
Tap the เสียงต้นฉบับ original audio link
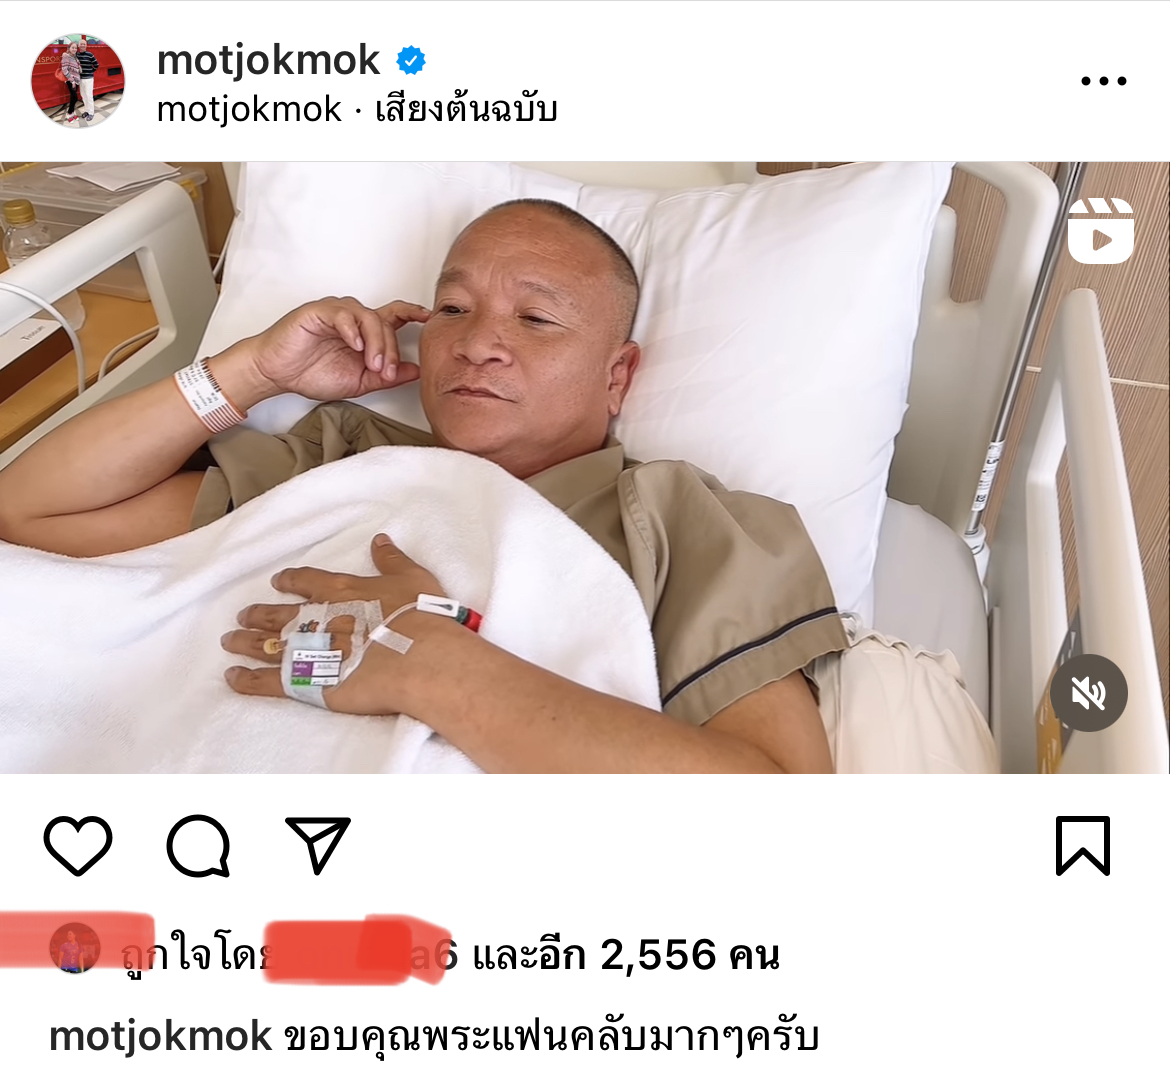(x=466, y=110)
